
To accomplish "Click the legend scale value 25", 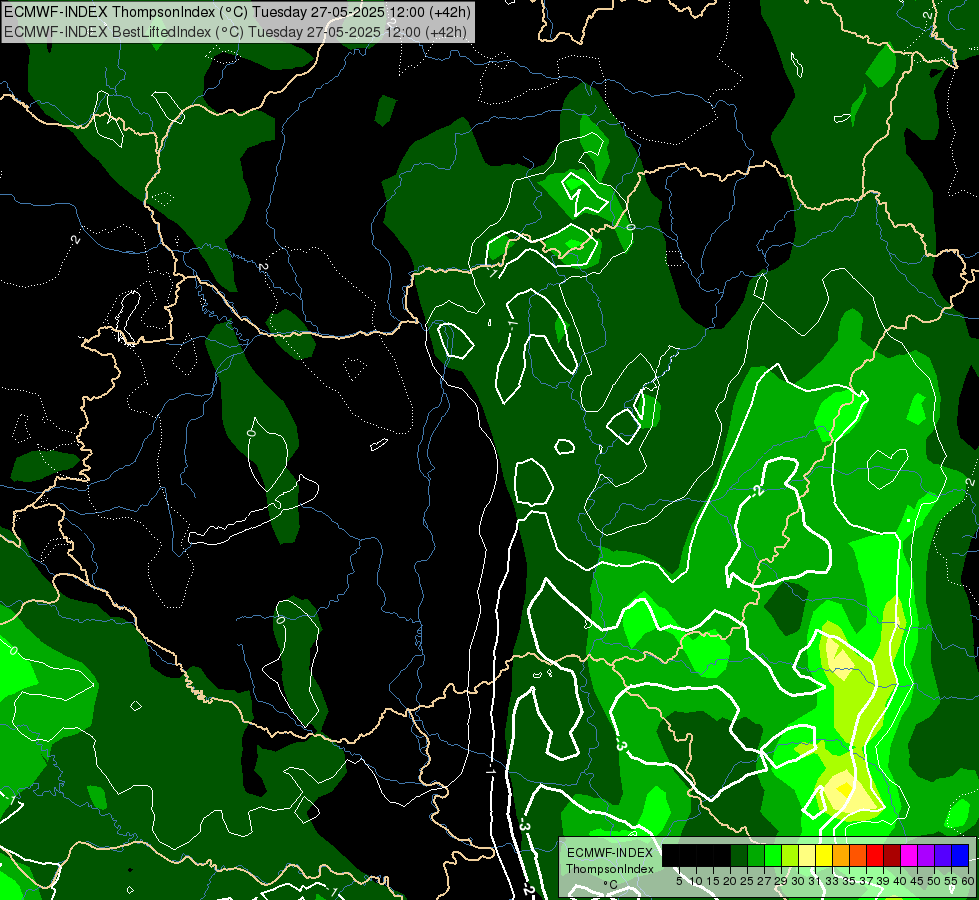I will (747, 881).
